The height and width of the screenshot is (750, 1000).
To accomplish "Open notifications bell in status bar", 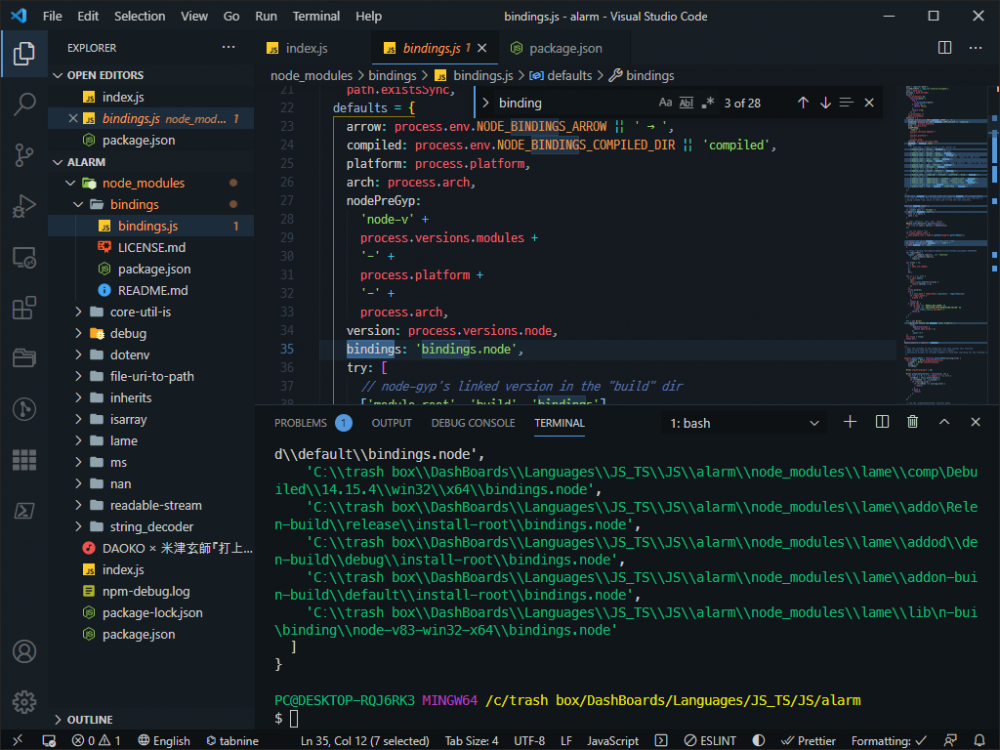I will click(x=980, y=740).
